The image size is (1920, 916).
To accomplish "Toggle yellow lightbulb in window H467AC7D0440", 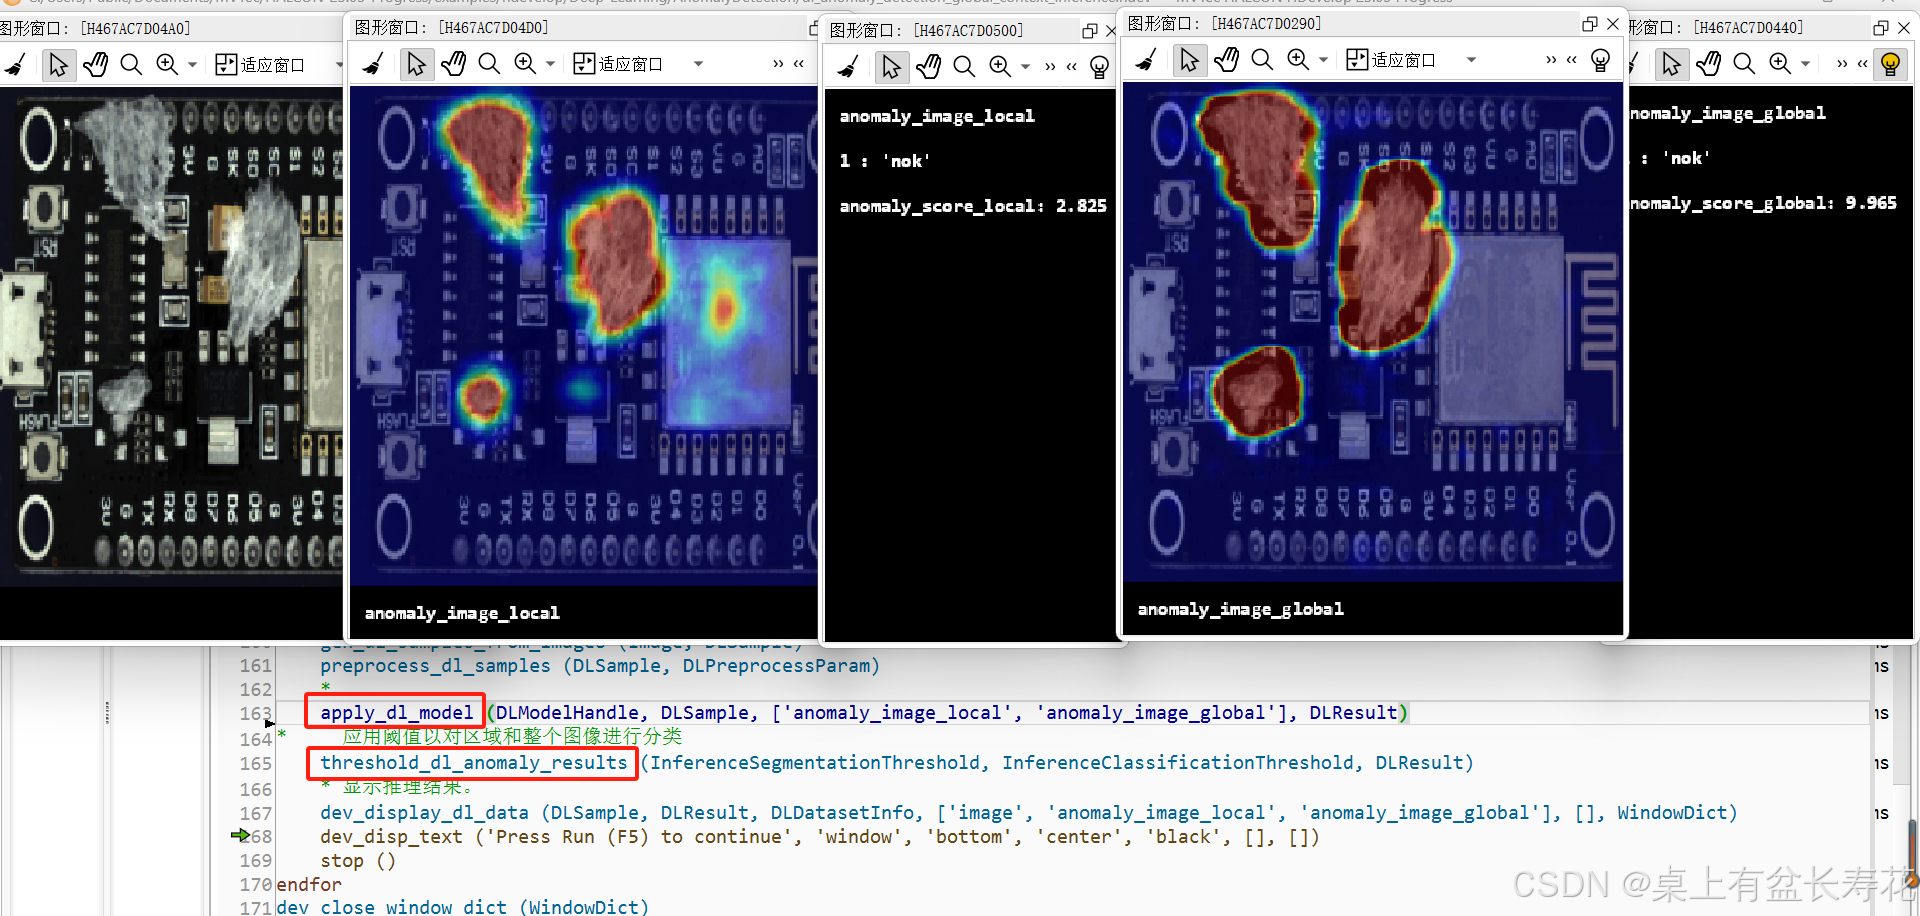I will [1890, 65].
